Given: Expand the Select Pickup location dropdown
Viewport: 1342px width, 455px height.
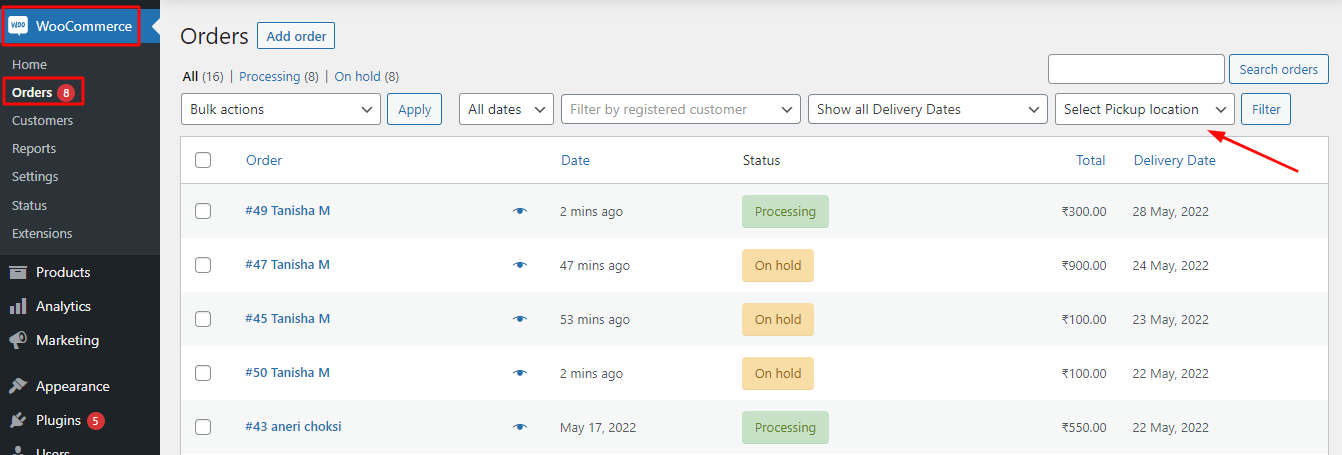Looking at the screenshot, I should tap(1144, 109).
